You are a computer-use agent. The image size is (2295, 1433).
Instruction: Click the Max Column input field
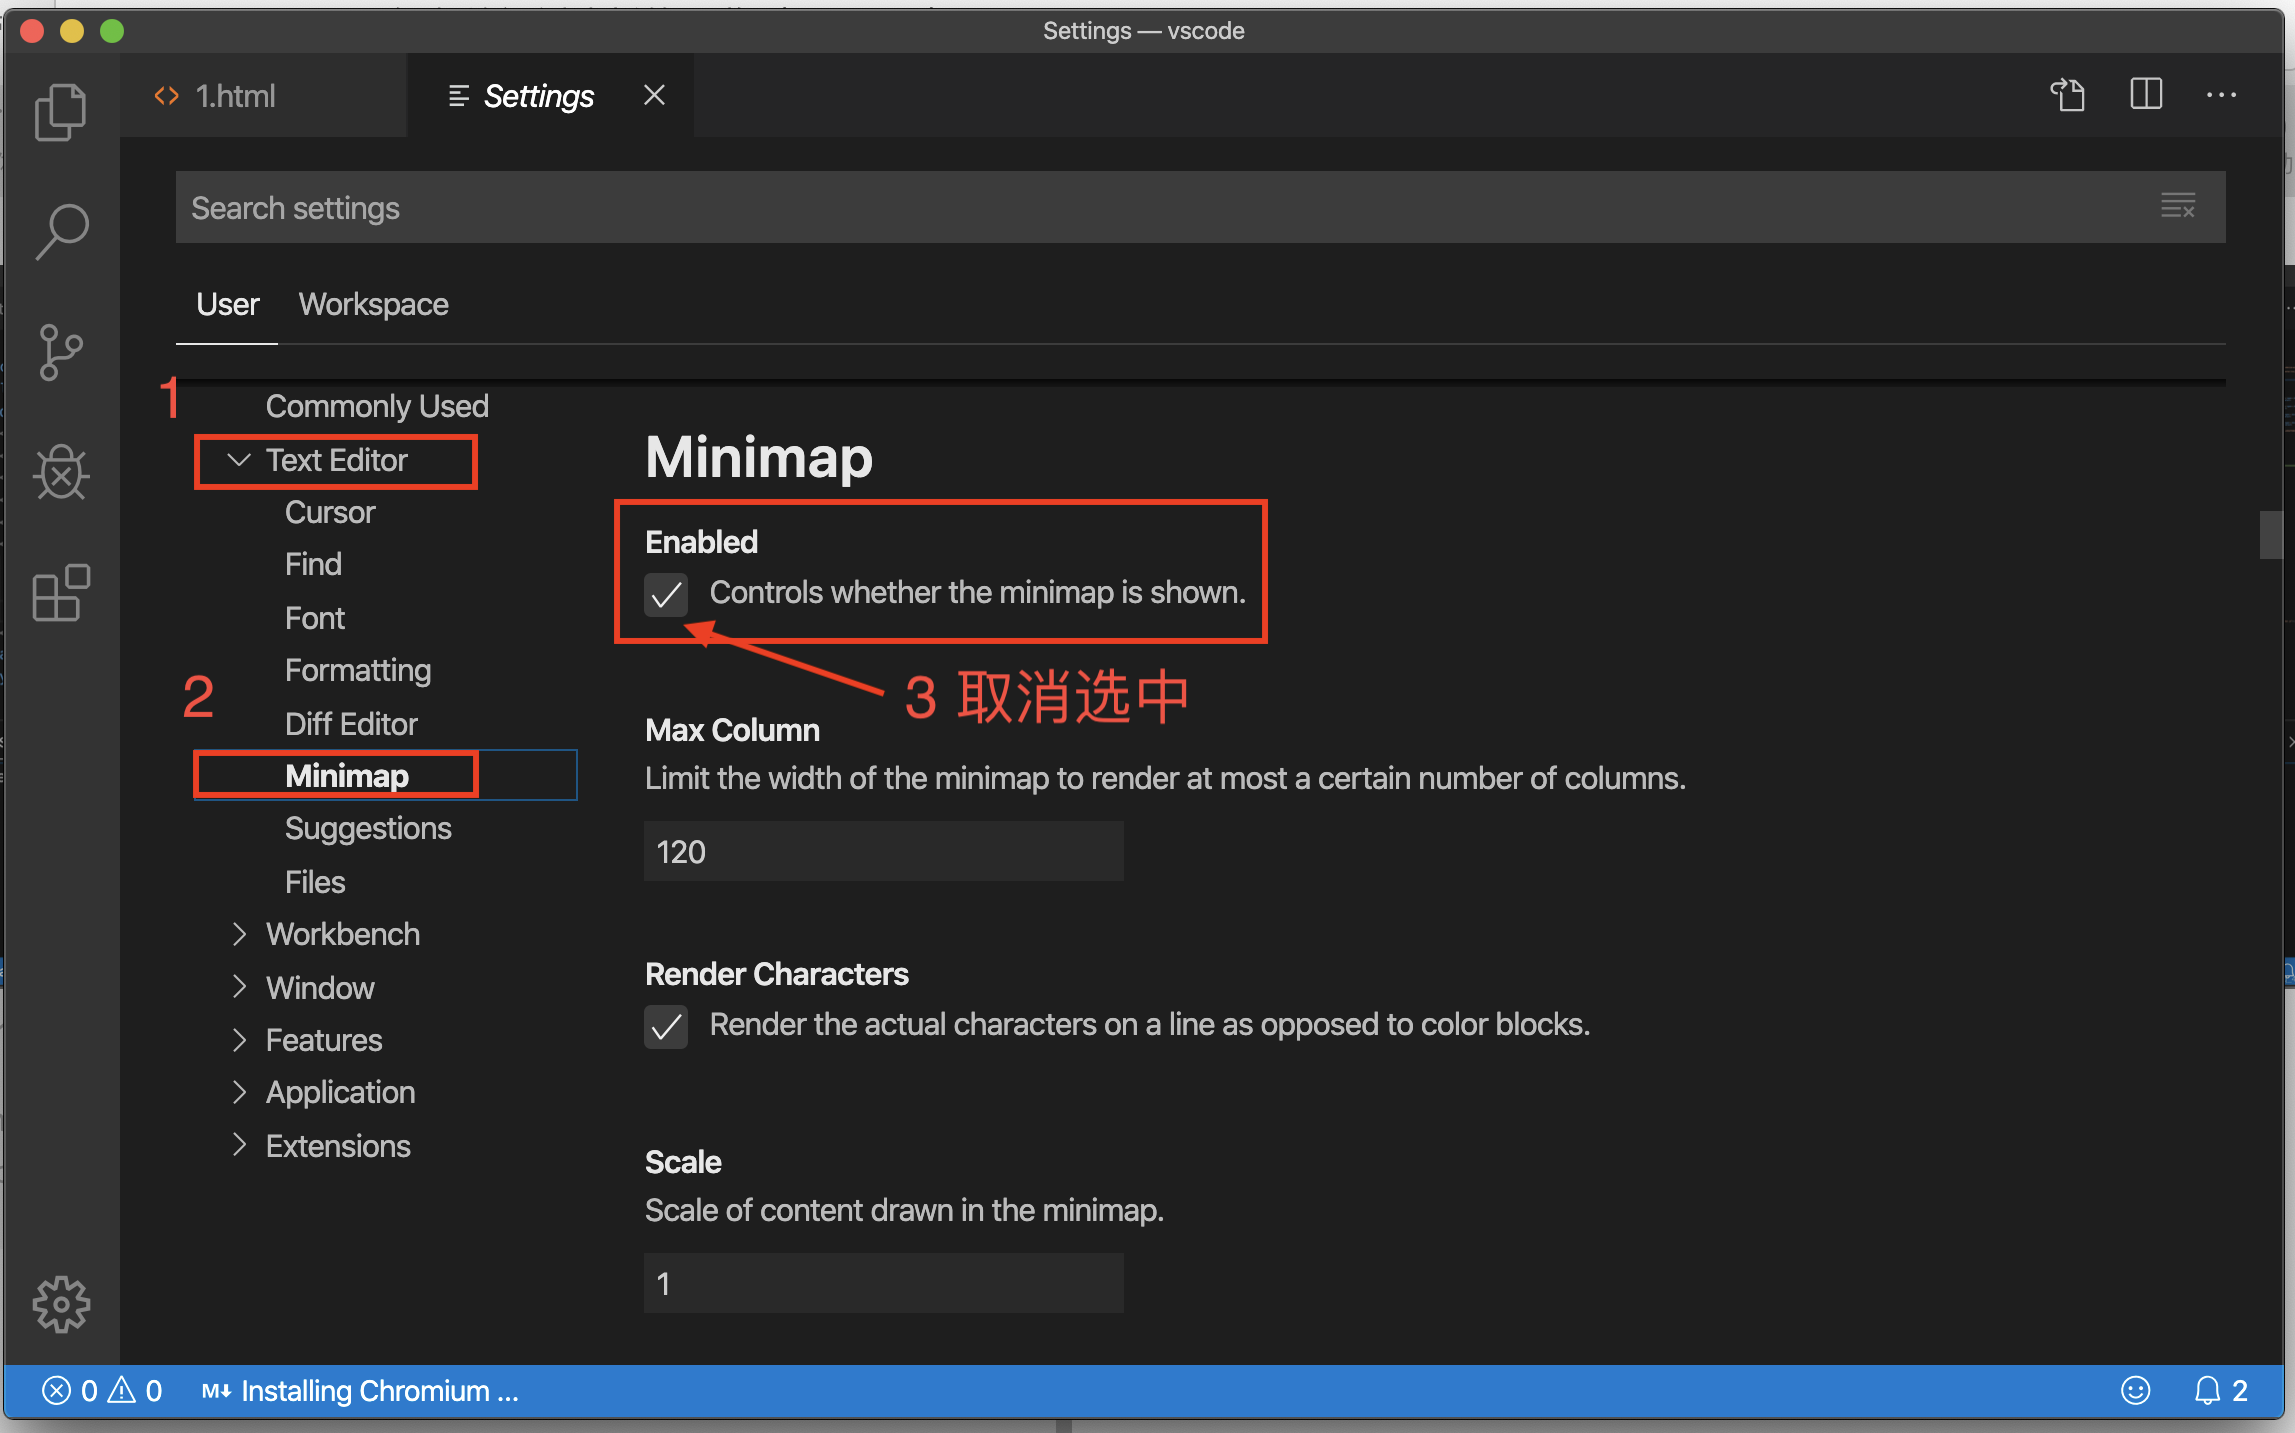click(x=882, y=851)
